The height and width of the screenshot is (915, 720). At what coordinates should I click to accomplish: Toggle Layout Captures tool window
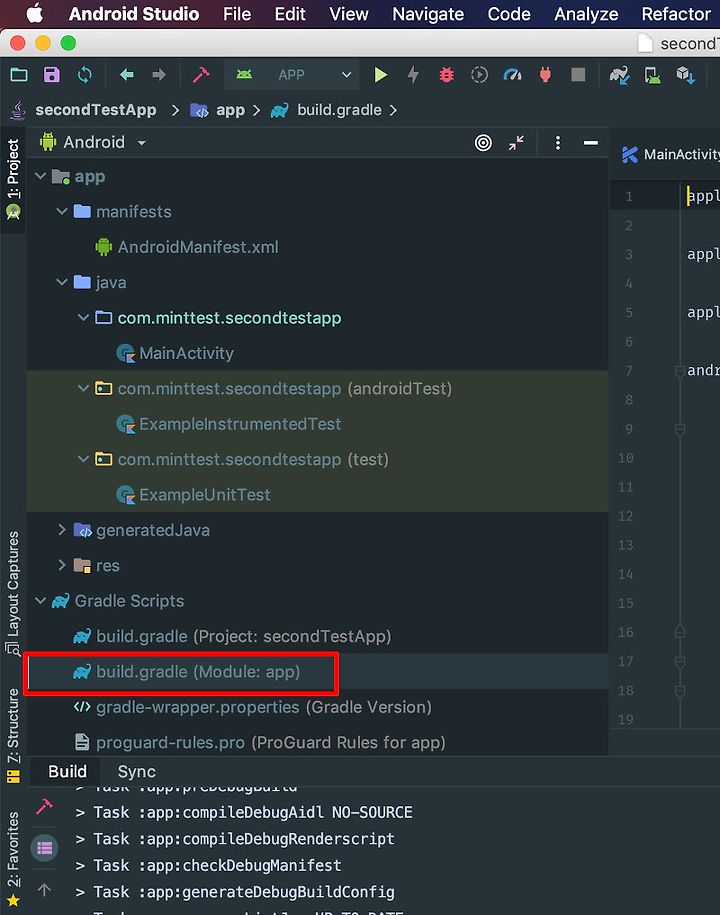pos(13,592)
